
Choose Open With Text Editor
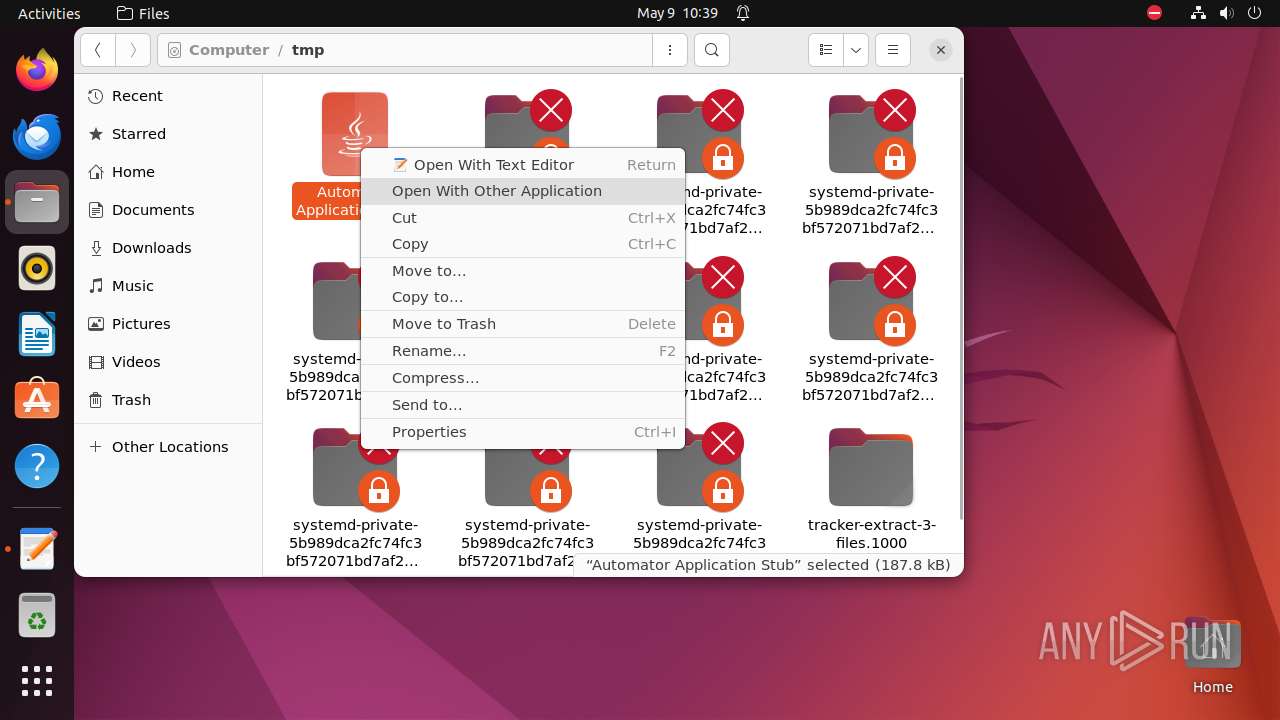[523, 165]
